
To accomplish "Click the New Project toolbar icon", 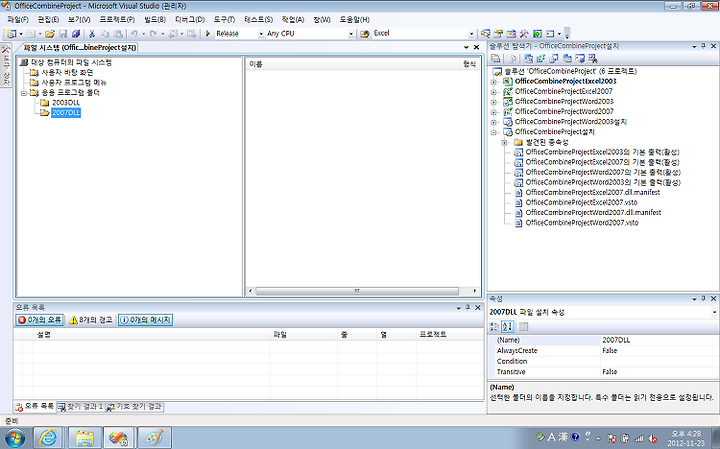I will pyautogui.click(x=11, y=34).
